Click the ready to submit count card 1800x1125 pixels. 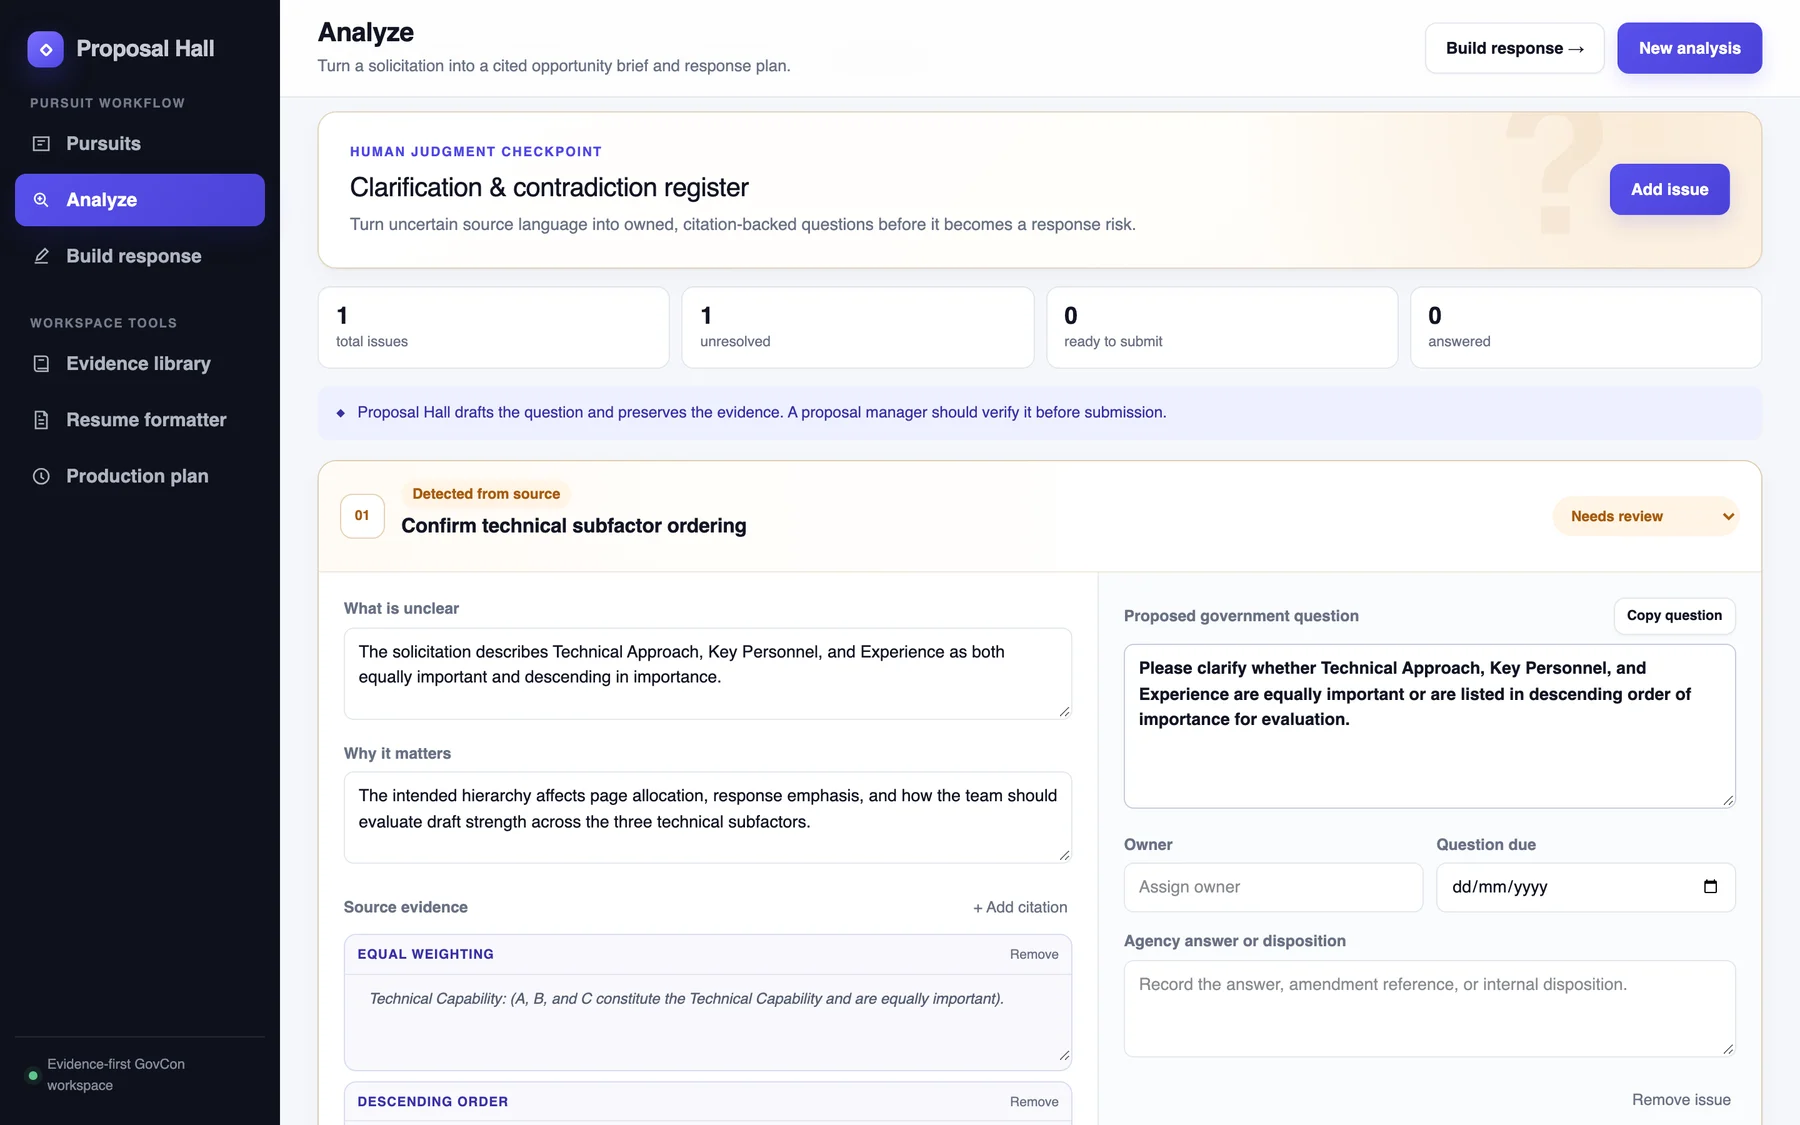[x=1222, y=328]
